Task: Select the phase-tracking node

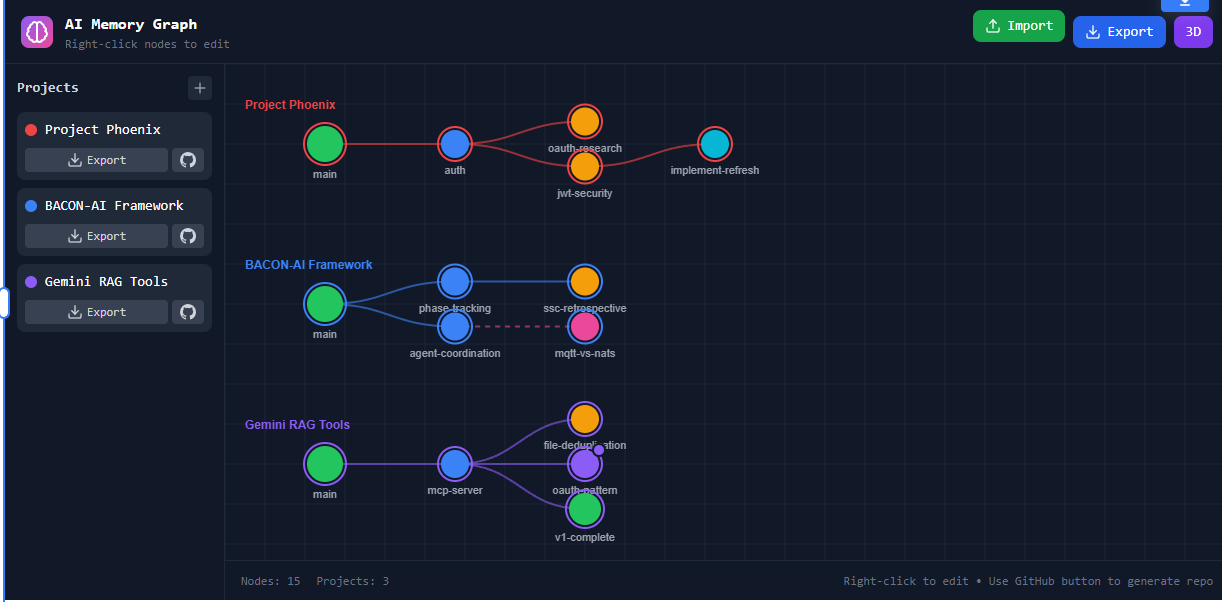Action: pos(455,282)
